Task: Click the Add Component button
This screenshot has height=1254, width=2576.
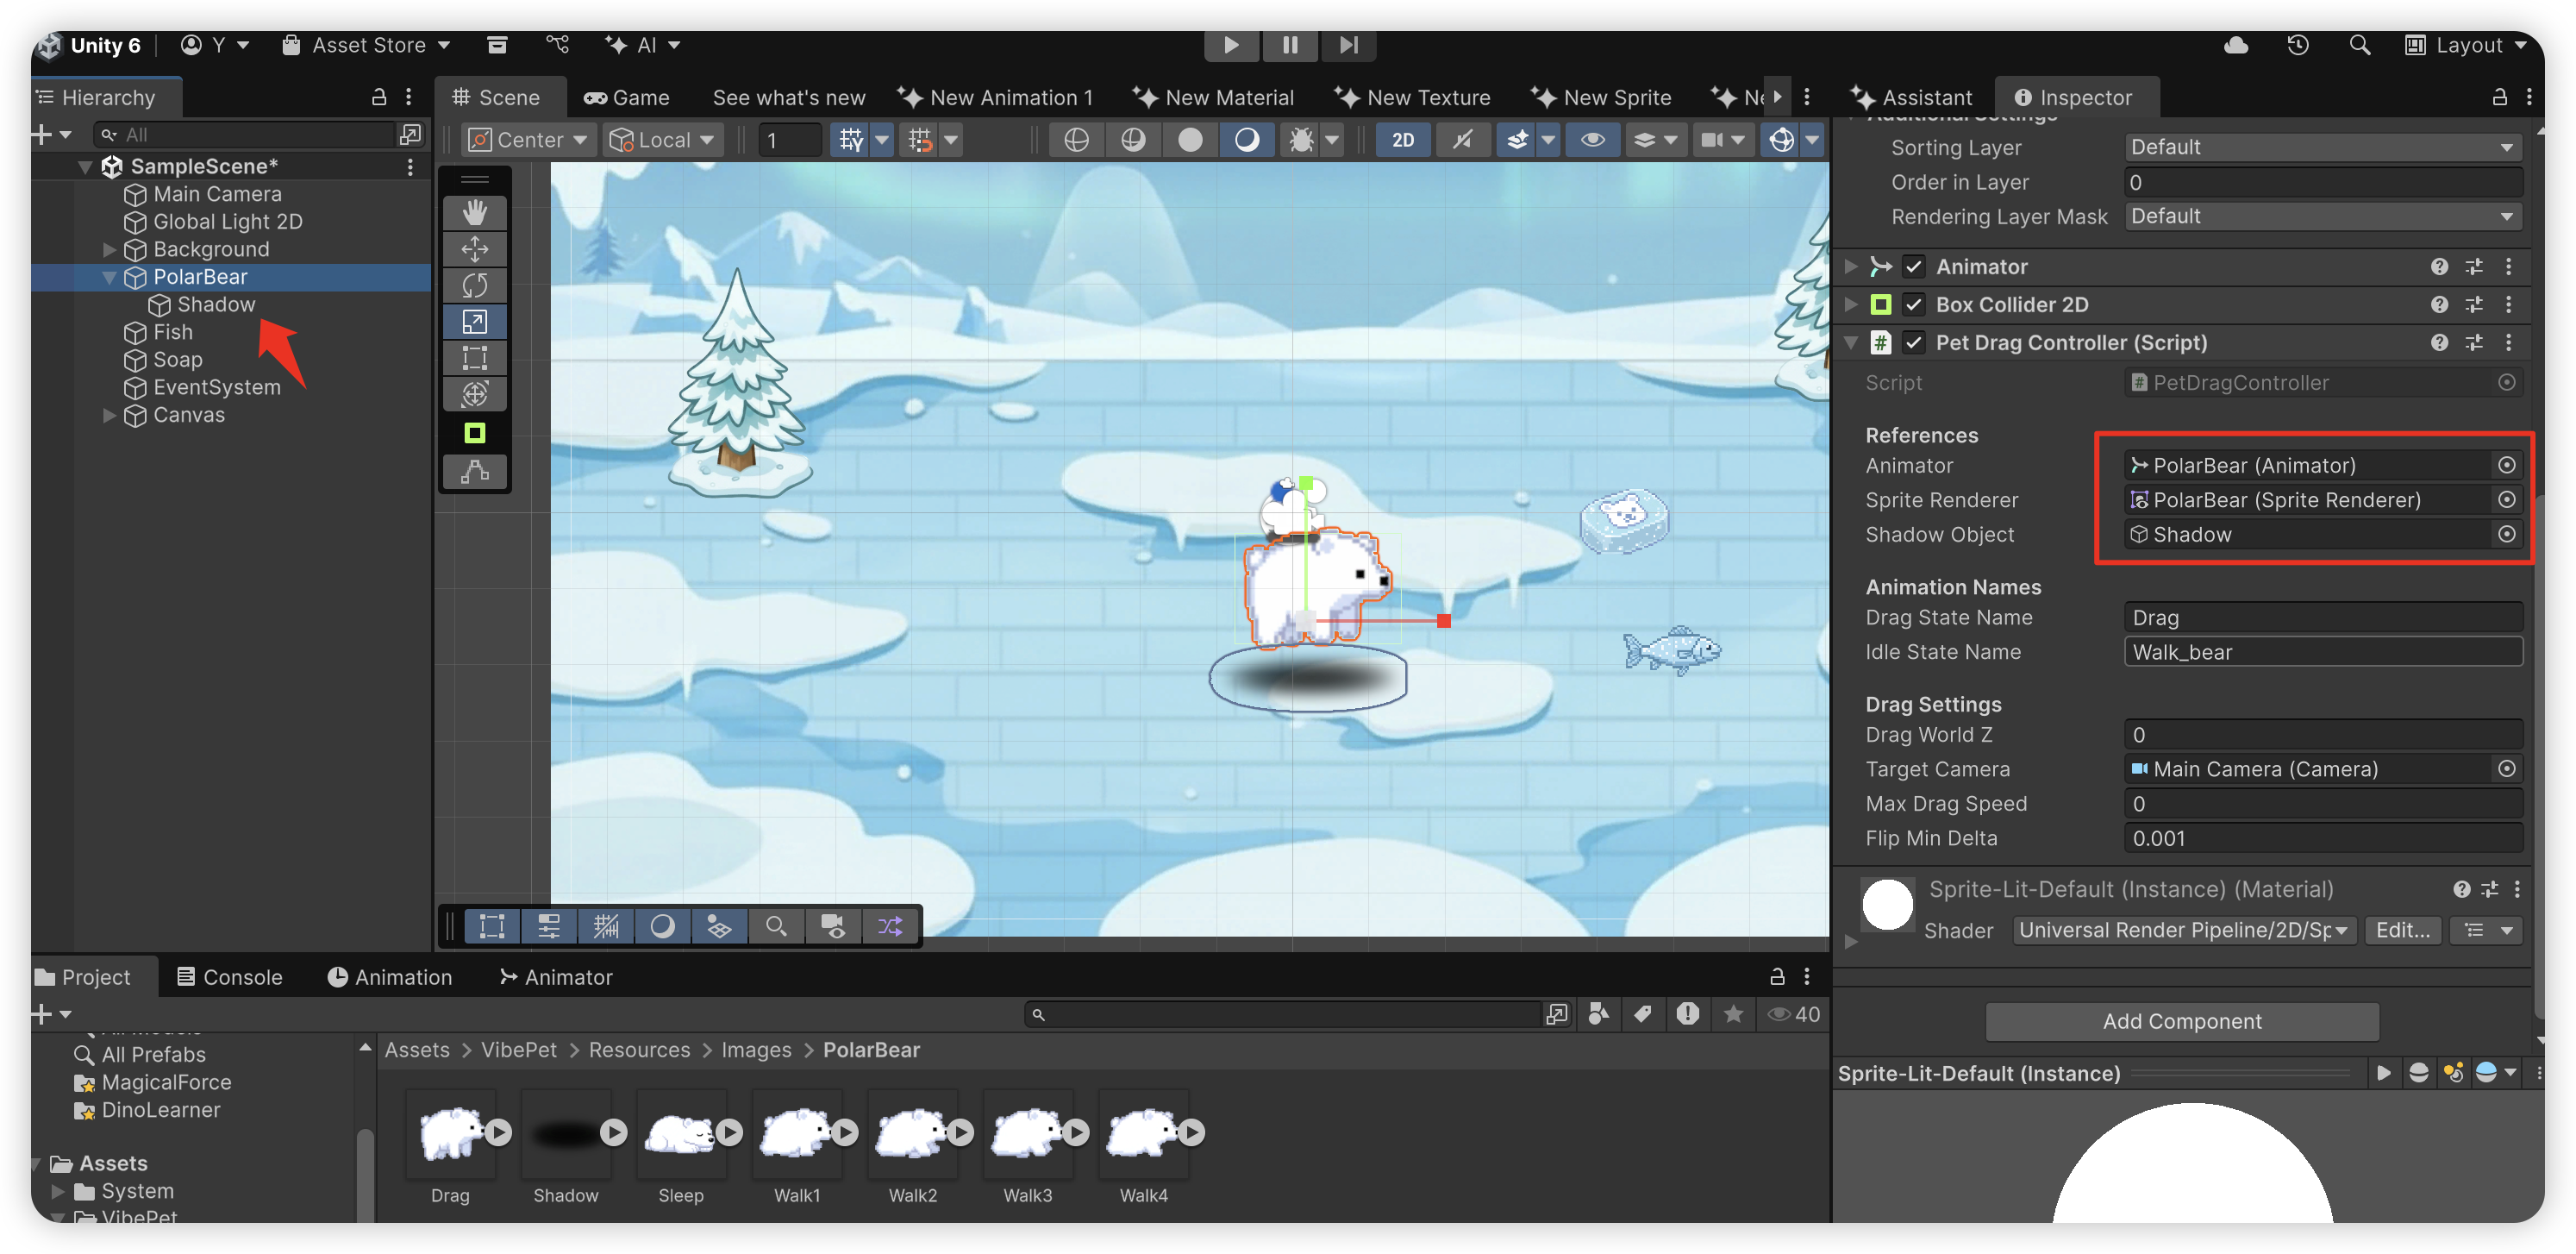Action: point(2181,1021)
